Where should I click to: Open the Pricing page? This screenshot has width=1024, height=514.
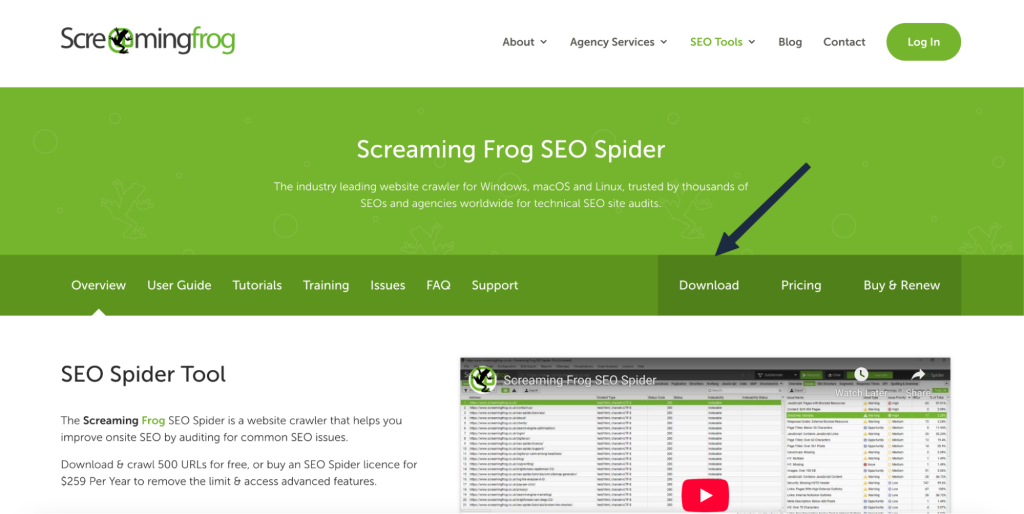[x=801, y=285]
